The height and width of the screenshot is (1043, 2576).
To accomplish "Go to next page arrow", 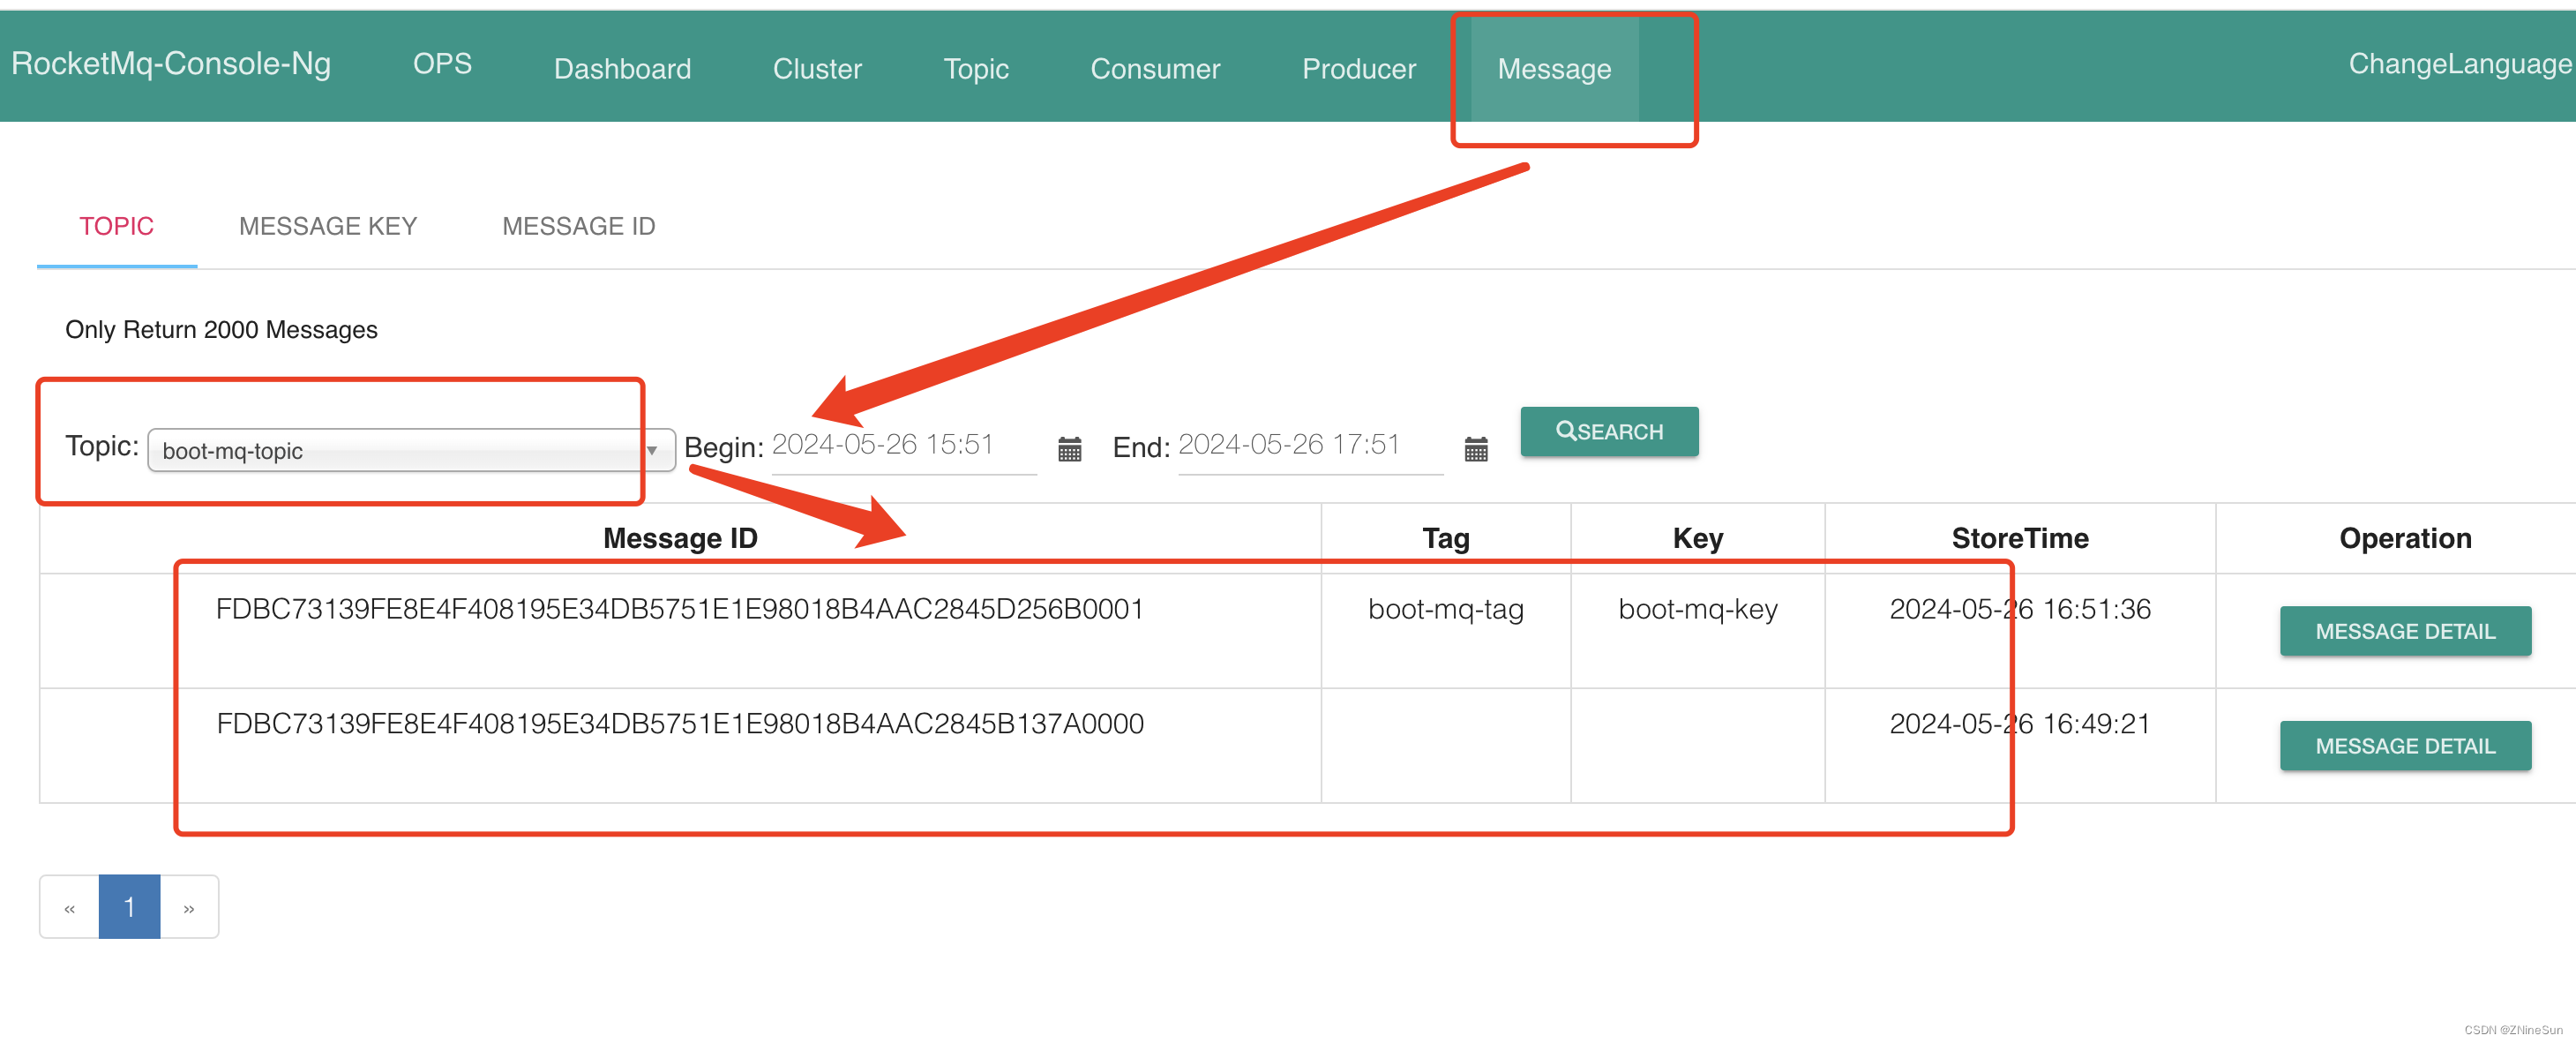I will [x=189, y=907].
